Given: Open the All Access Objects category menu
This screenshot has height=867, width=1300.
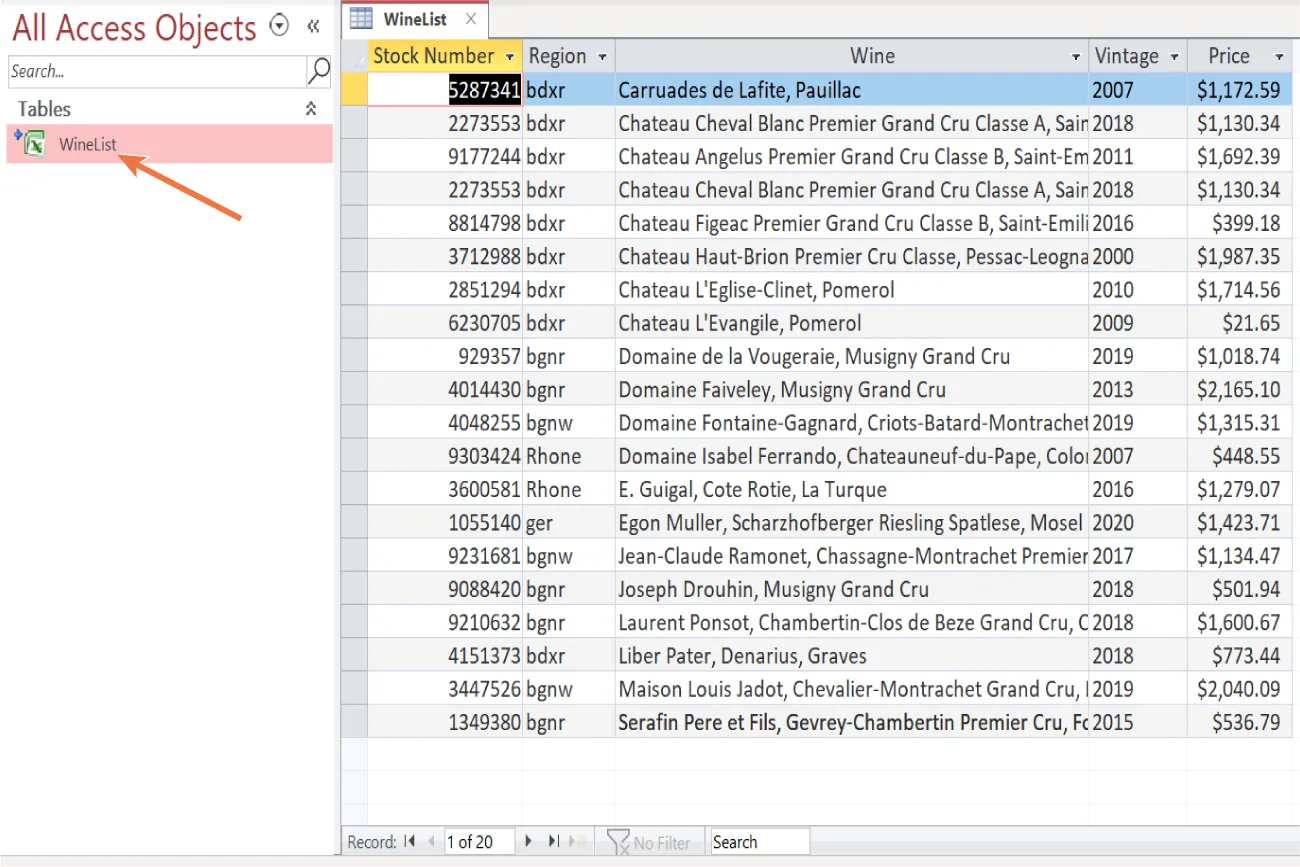Looking at the screenshot, I should click(279, 27).
